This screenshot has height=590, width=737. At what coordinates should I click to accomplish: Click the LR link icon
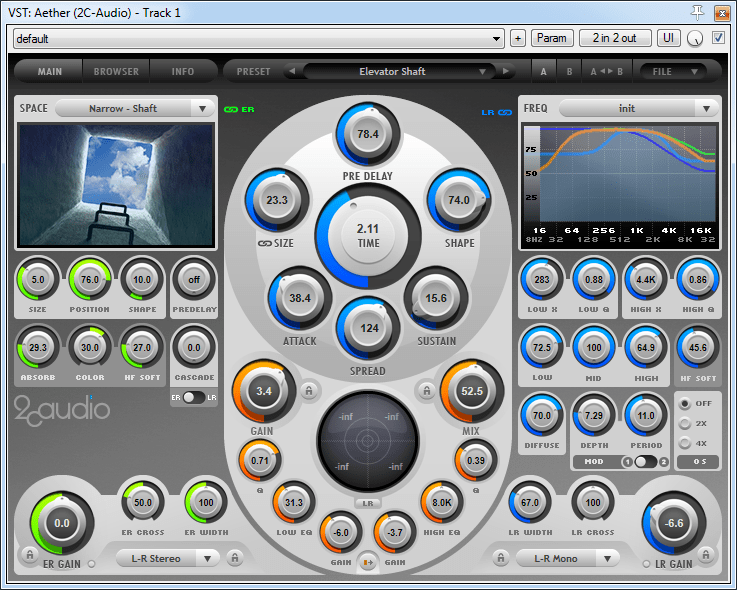click(505, 112)
